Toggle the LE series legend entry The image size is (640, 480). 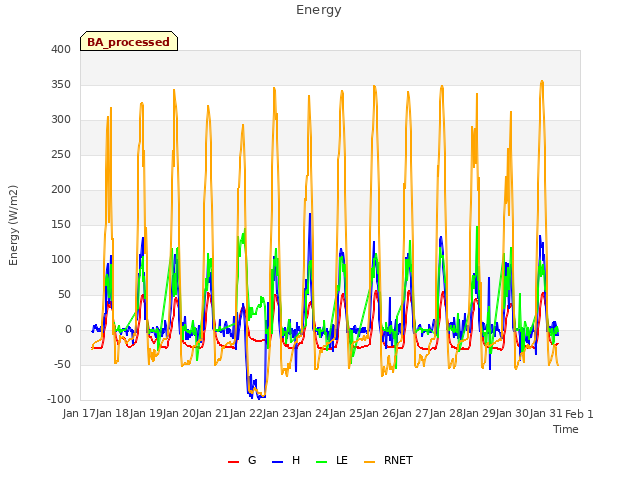(x=332, y=460)
